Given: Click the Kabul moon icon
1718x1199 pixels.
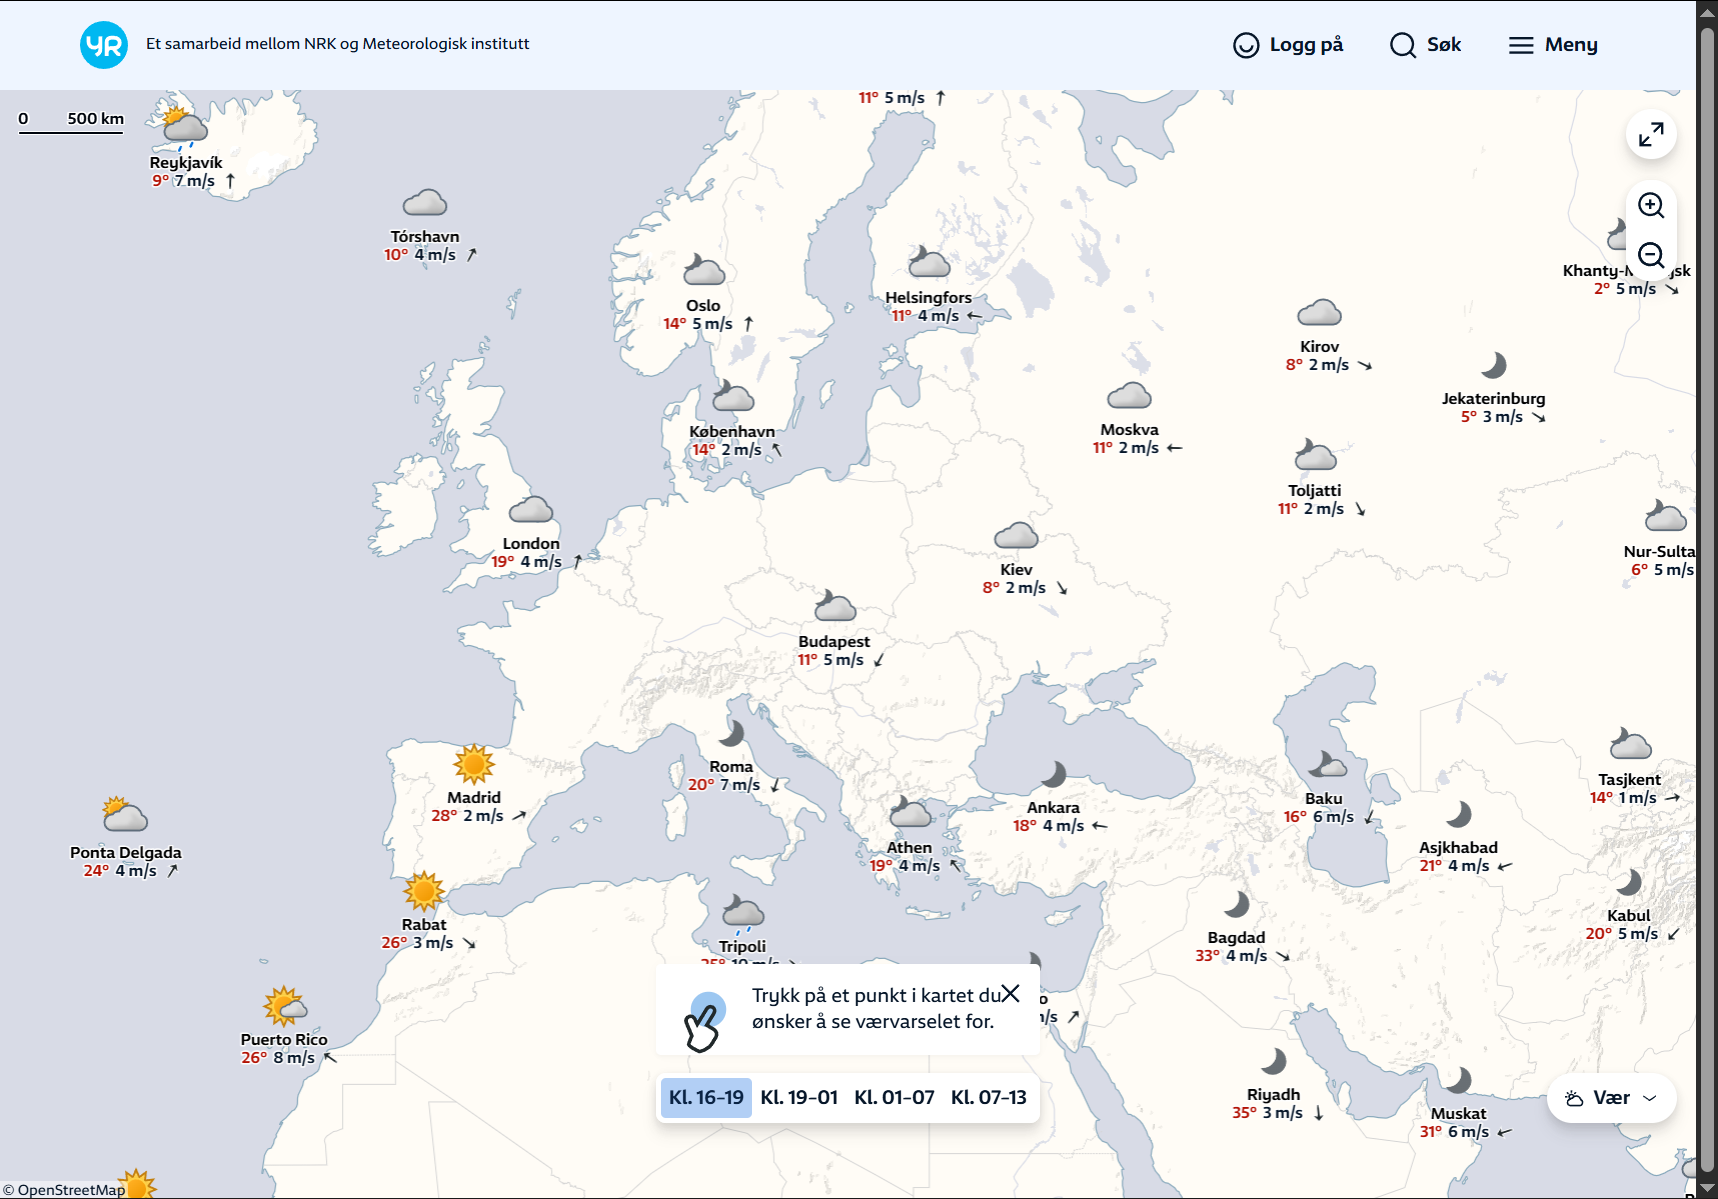Looking at the screenshot, I should point(1629,882).
